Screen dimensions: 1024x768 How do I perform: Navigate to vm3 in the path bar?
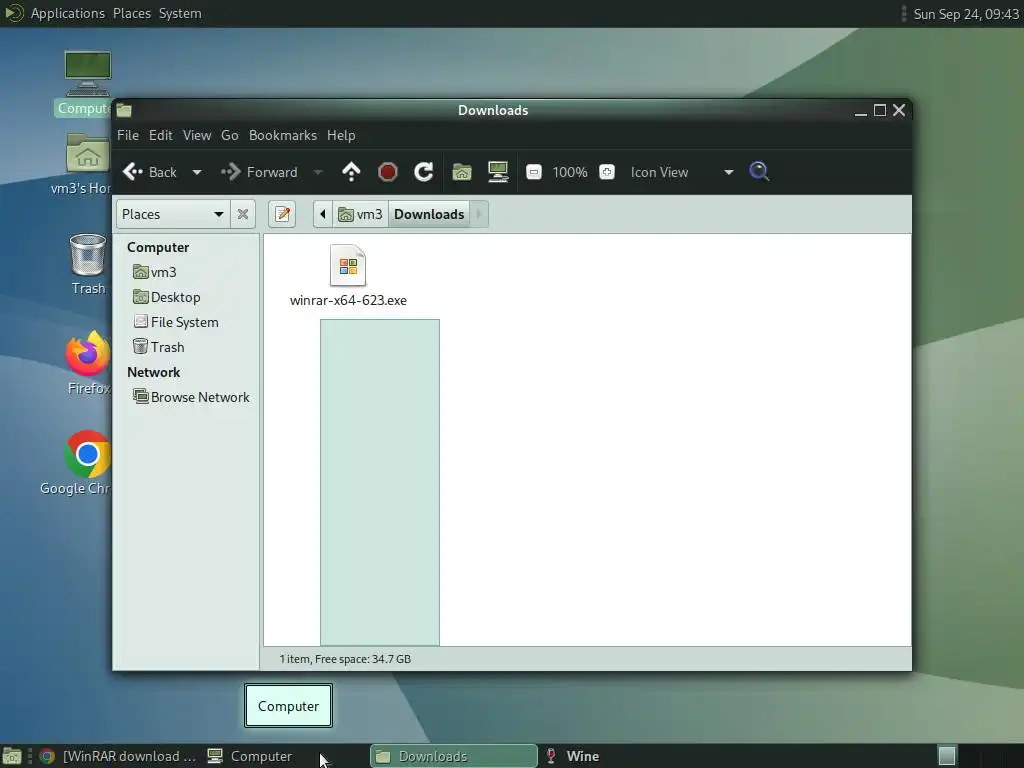coord(360,214)
